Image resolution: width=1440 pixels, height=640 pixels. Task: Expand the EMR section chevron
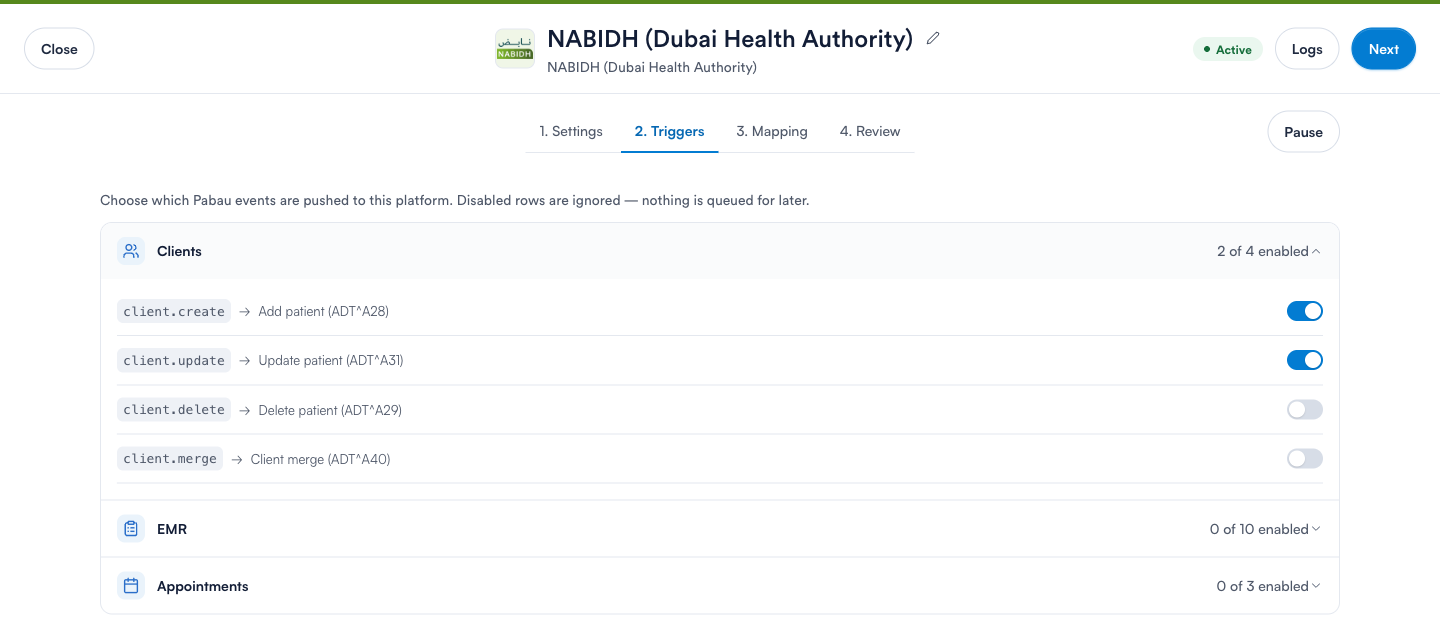(1316, 529)
